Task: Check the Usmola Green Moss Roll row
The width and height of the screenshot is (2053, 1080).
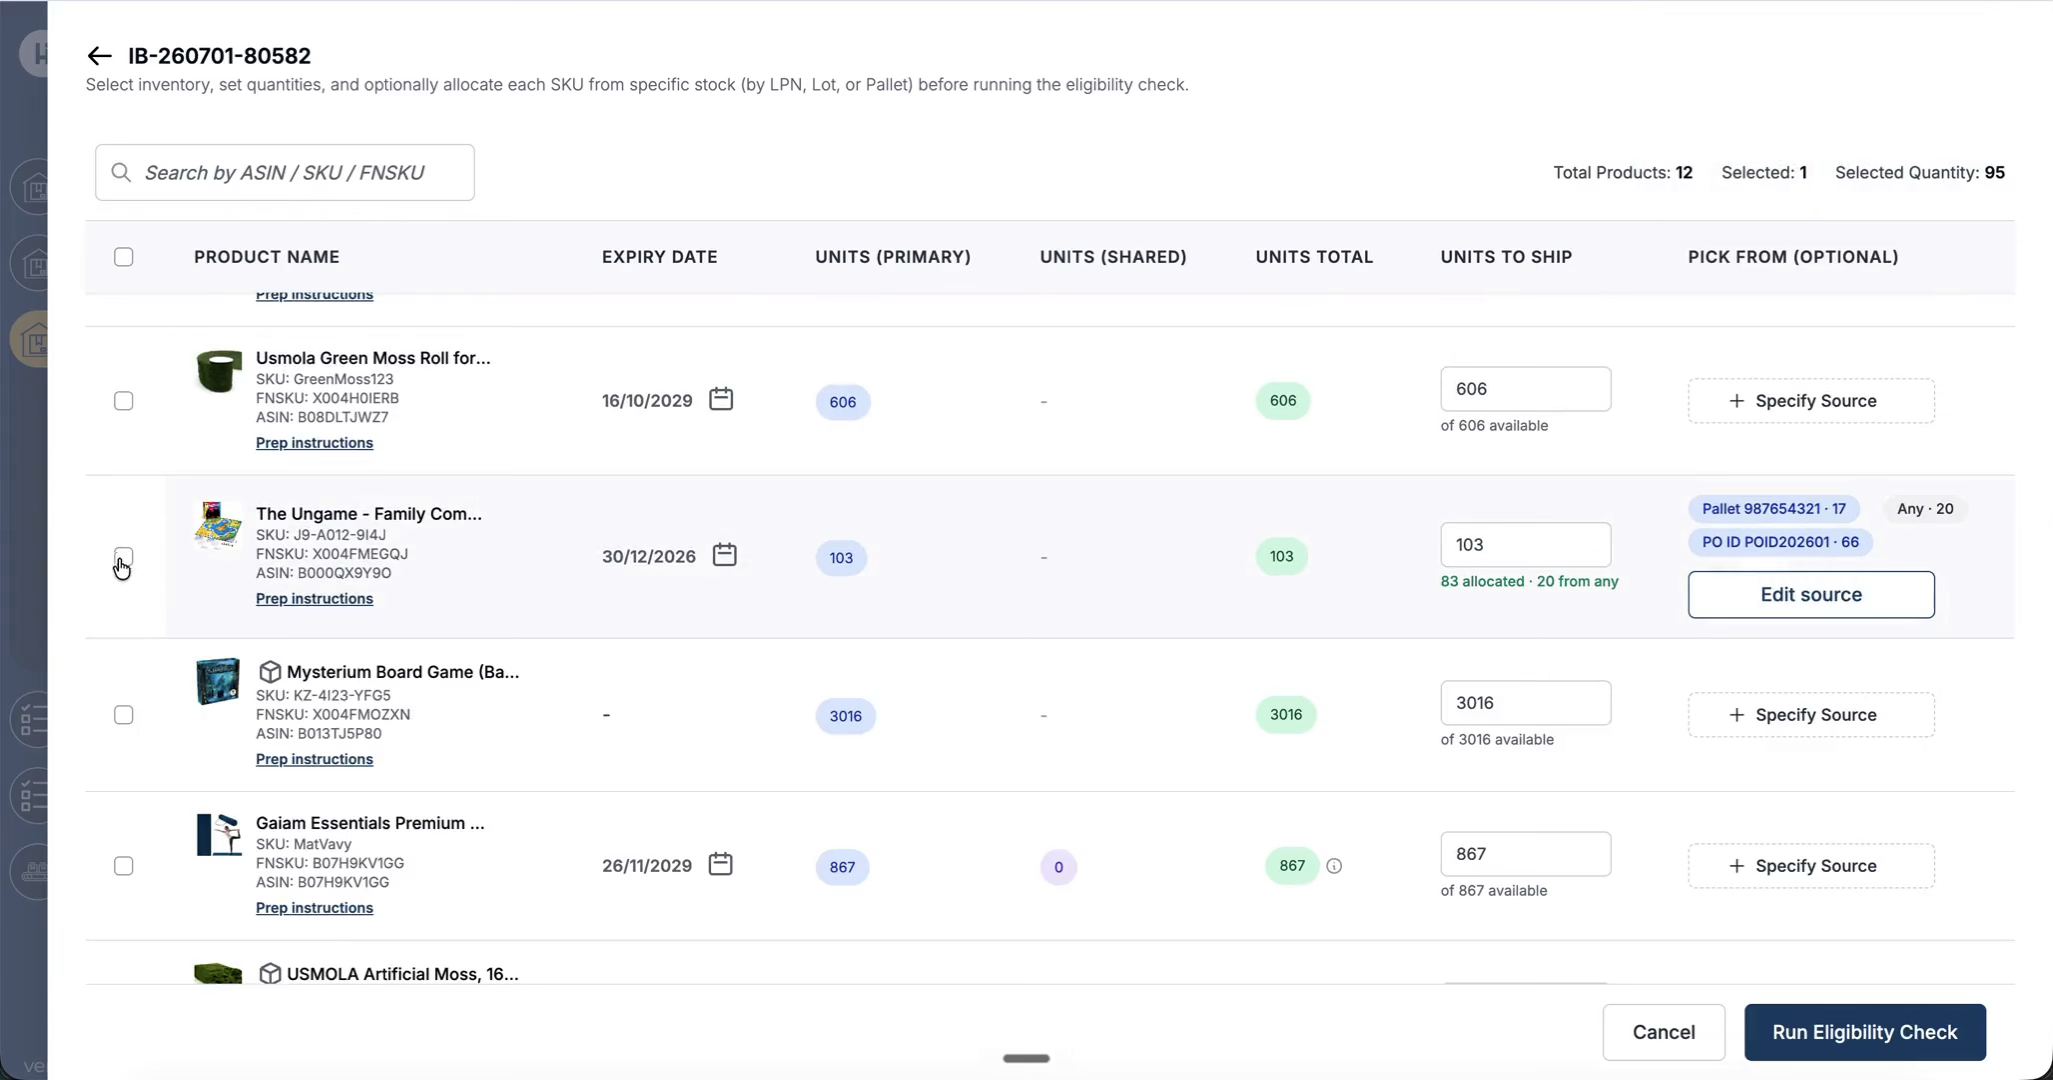Action: [x=124, y=401]
